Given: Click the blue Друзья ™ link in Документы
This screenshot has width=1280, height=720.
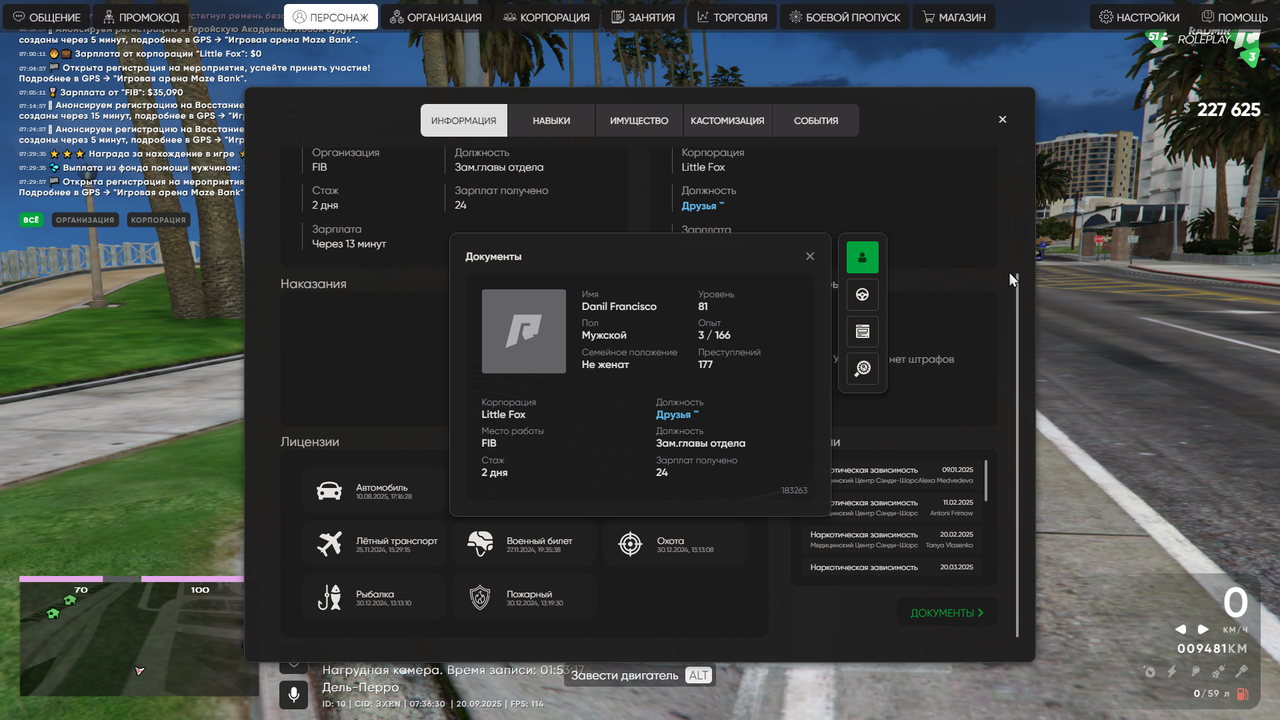Looking at the screenshot, I should pyautogui.click(x=677, y=415).
